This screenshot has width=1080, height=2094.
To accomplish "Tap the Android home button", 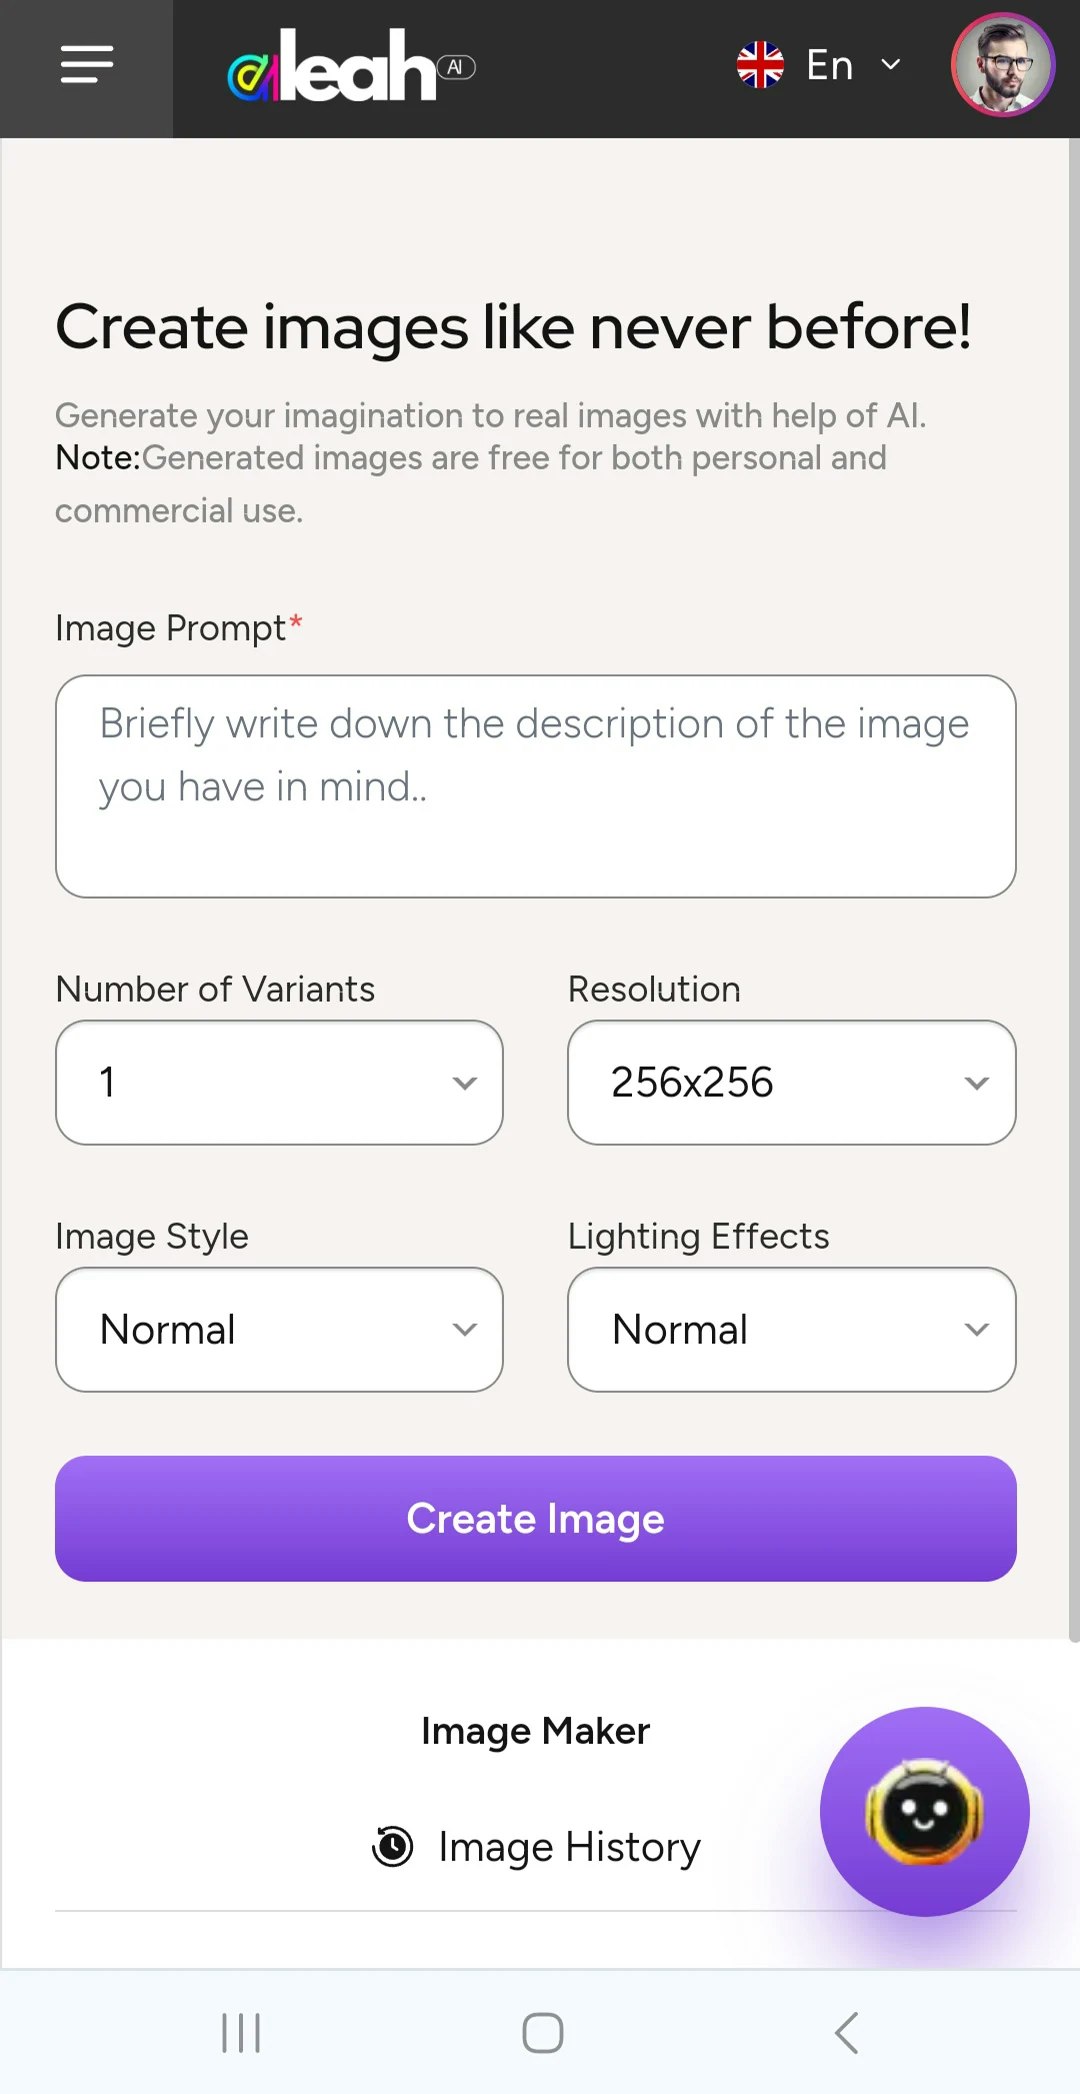I will click(x=542, y=2032).
